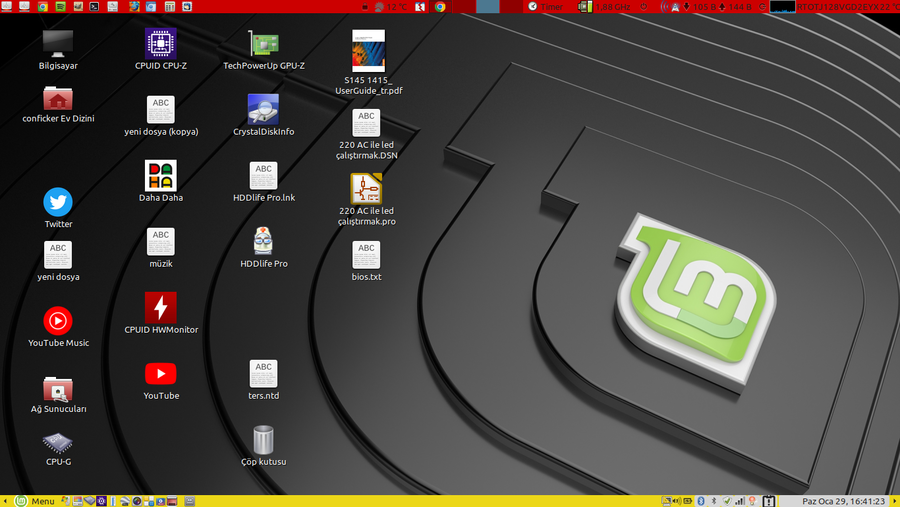Viewport: 900px width, 507px height.
Task: Select CPUID HWMonitor icon
Action: tap(160, 308)
